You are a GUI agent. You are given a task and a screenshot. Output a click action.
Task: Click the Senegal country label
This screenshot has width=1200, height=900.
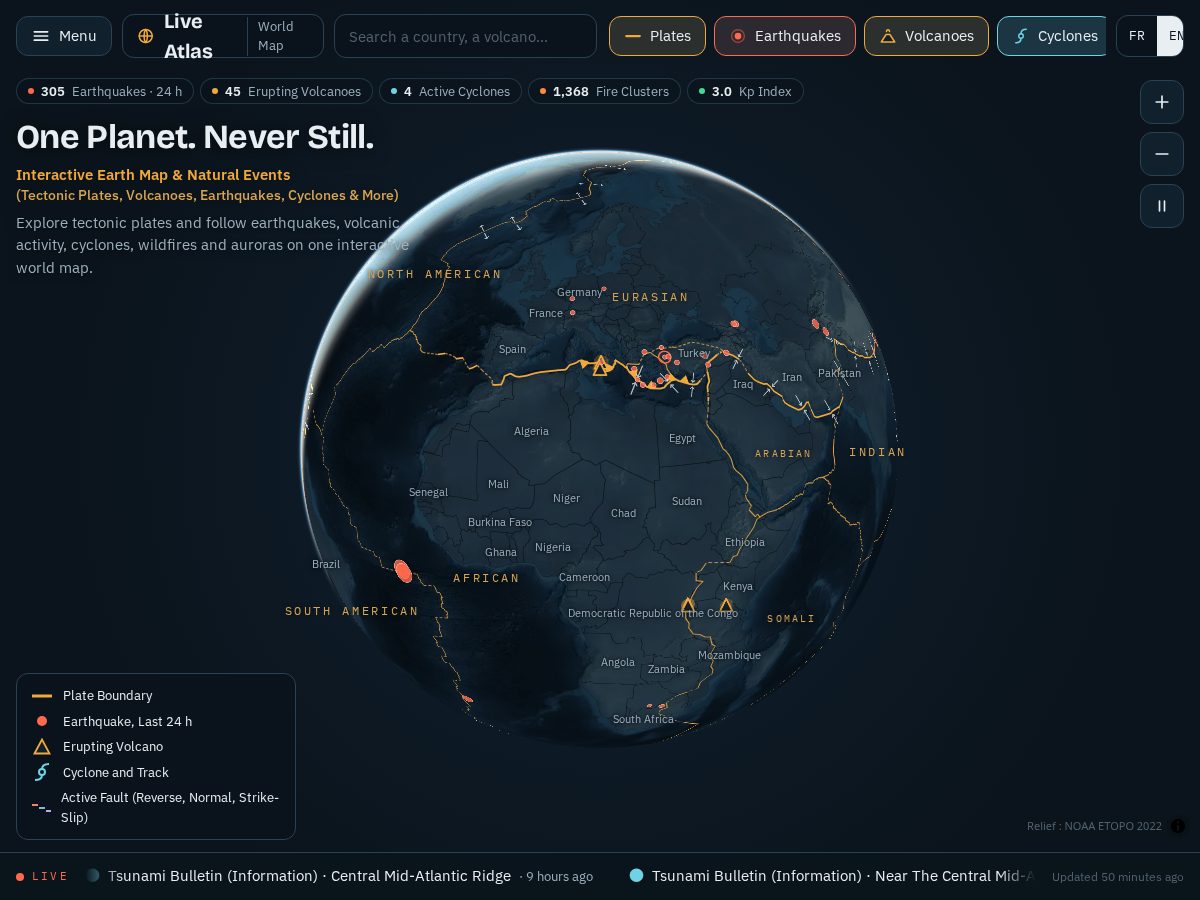(428, 492)
